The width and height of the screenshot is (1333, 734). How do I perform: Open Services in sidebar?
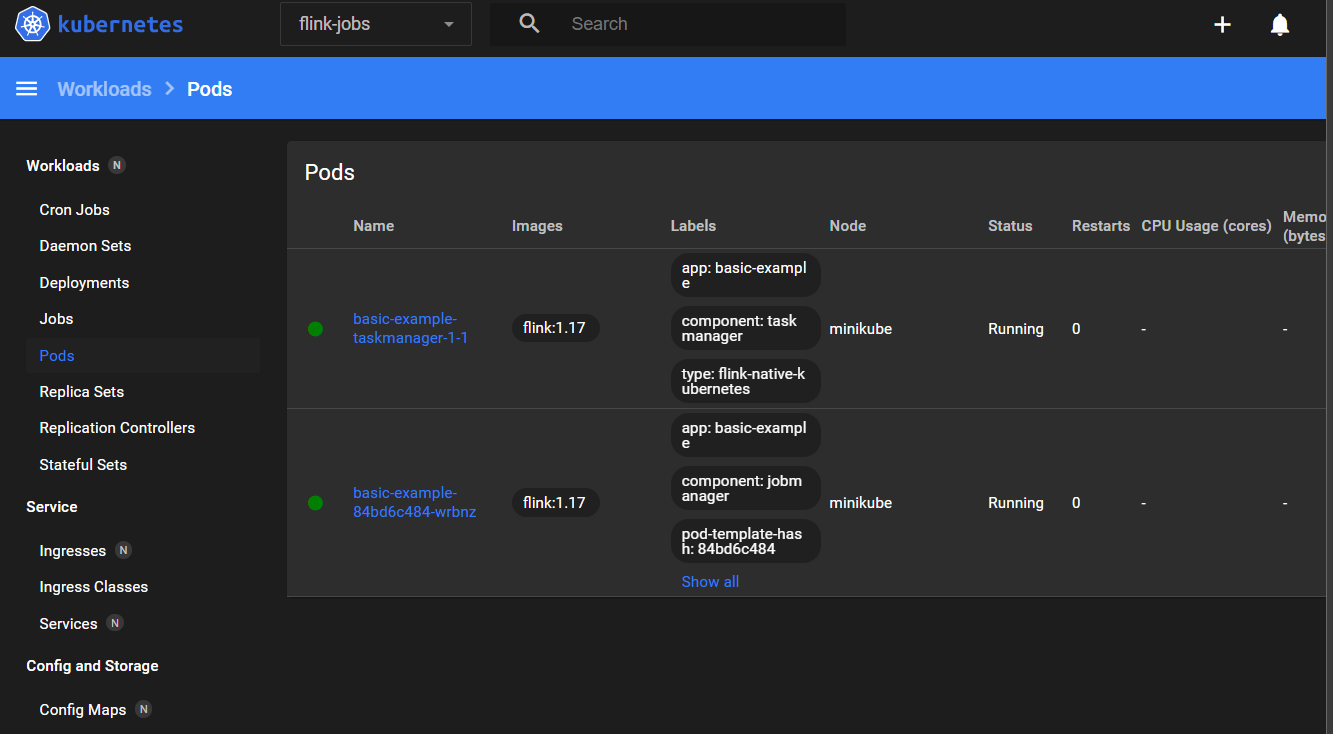68,624
